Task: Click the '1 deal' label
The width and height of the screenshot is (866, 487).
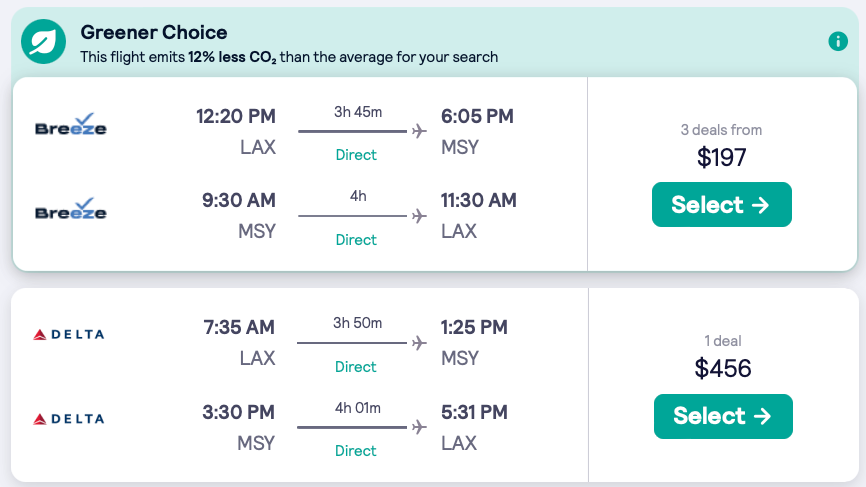Action: pyautogui.click(x=722, y=341)
